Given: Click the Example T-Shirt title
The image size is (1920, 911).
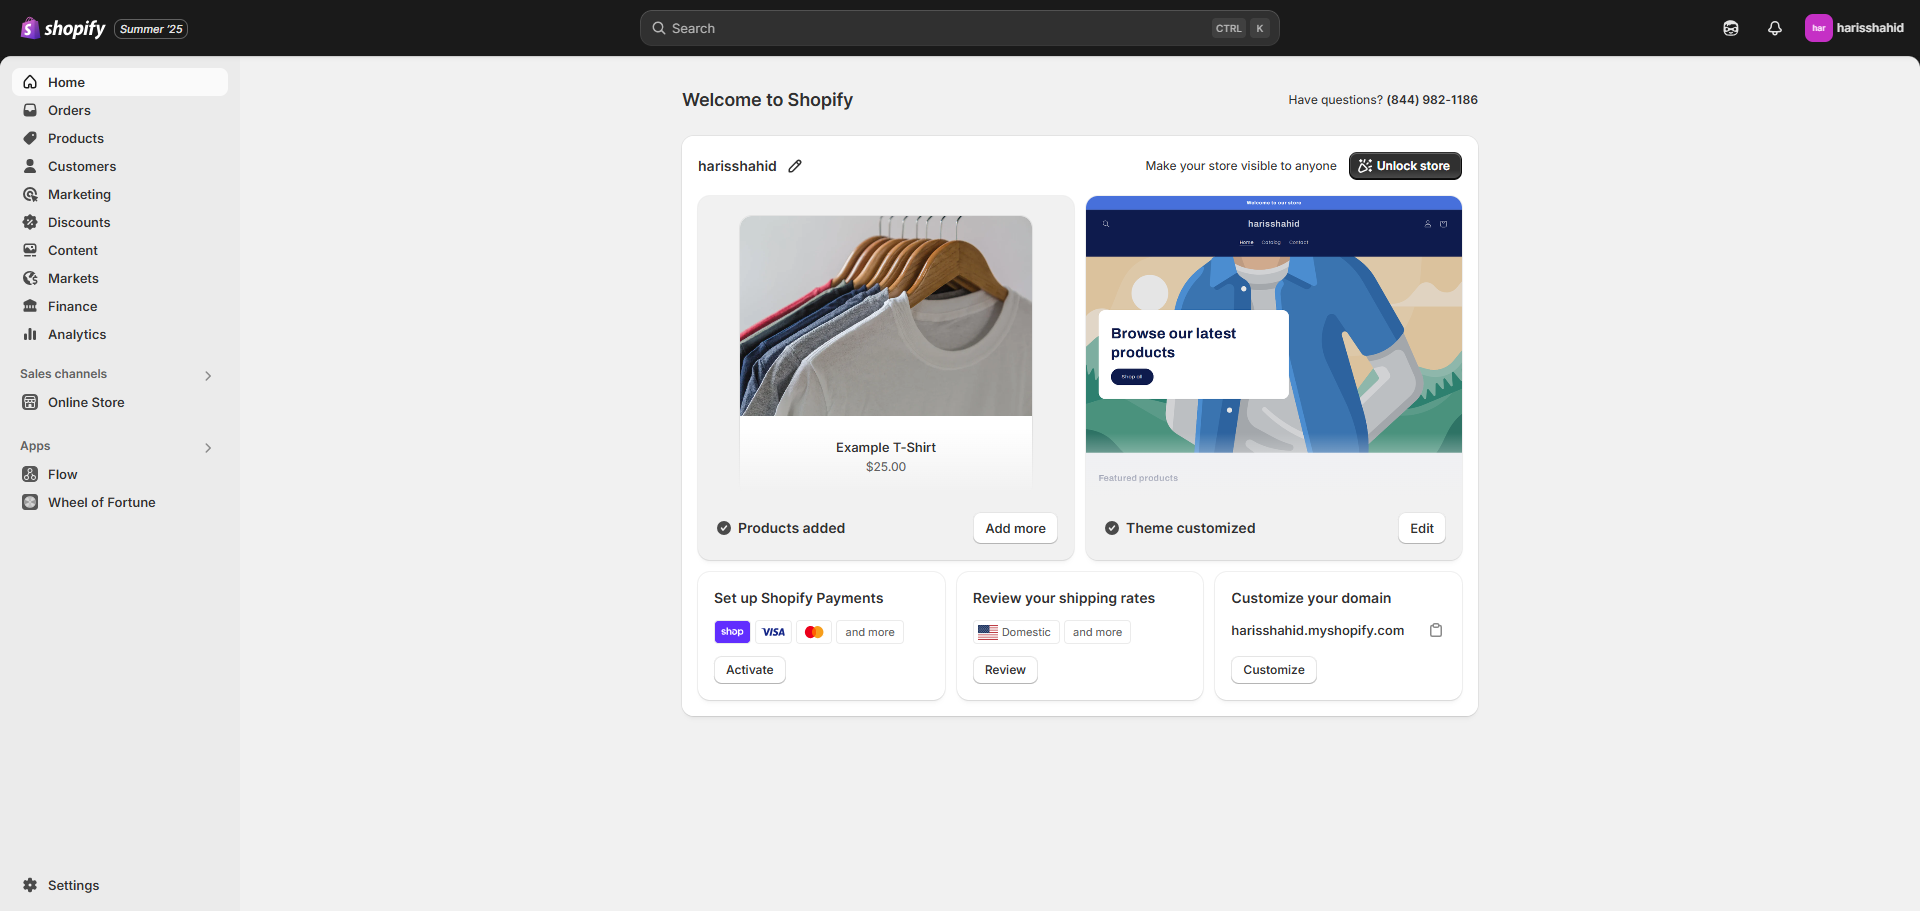Looking at the screenshot, I should click(x=886, y=447).
